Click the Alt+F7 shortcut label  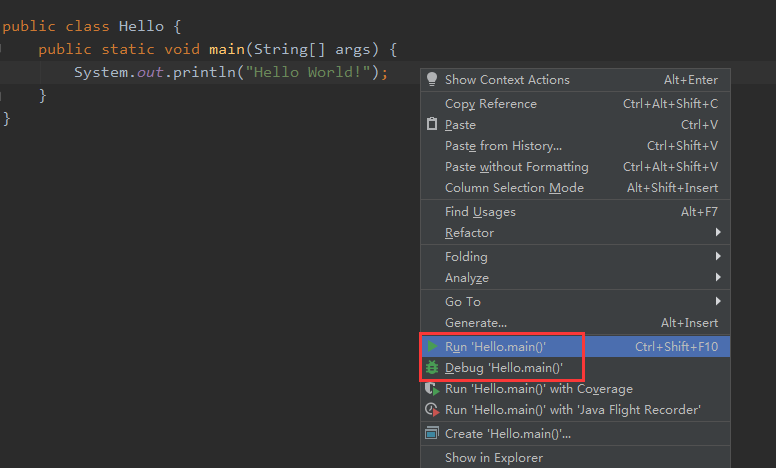click(x=699, y=212)
